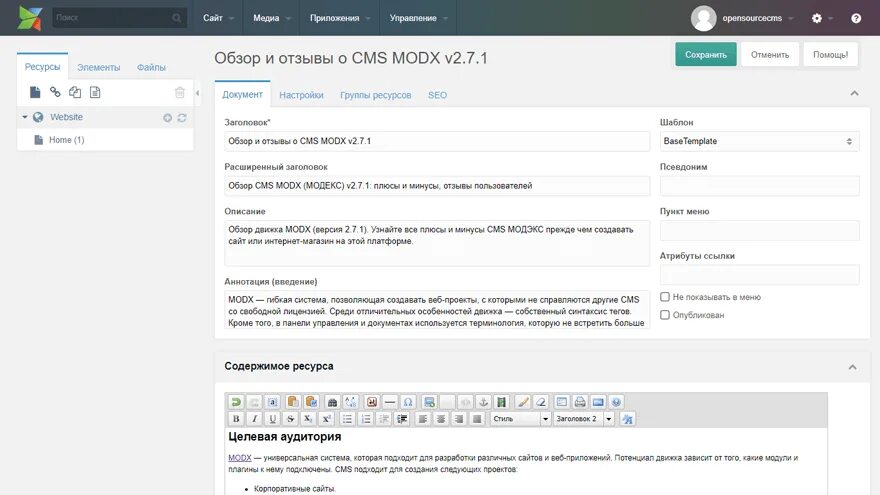Switch to the Файлы tab

coord(151,67)
